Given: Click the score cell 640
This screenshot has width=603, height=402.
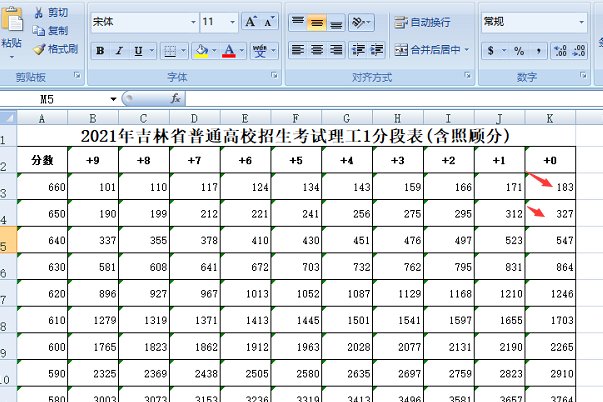Looking at the screenshot, I should click(42, 240).
